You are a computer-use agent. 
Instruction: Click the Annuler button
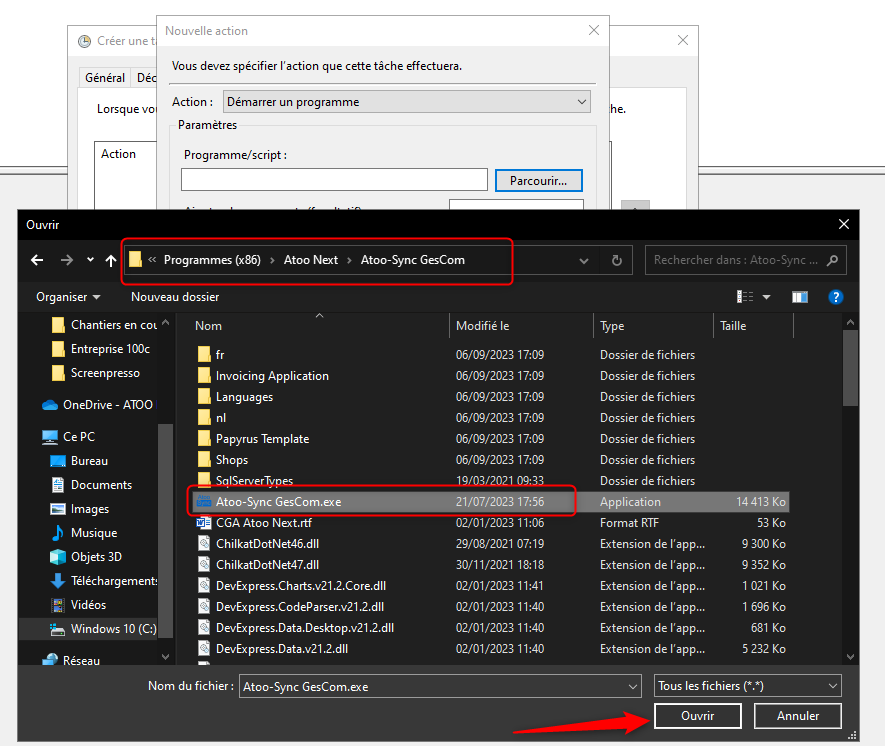[798, 716]
